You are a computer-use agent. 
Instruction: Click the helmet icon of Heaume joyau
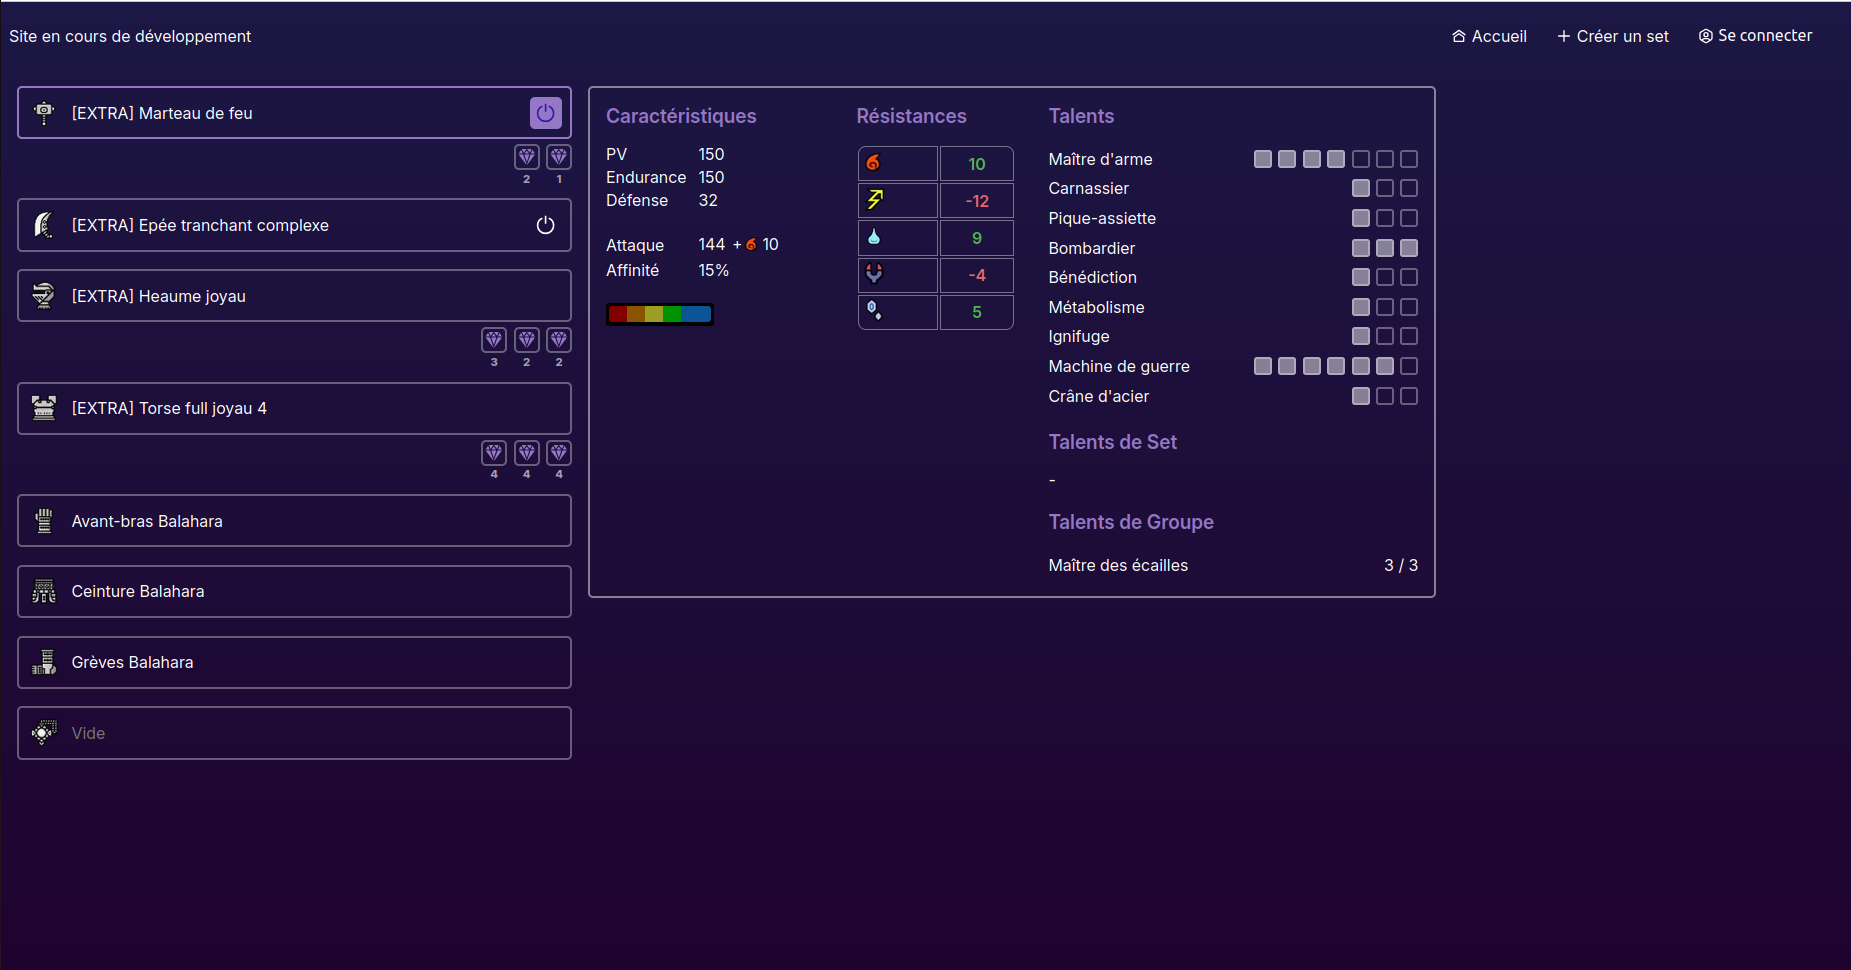point(44,295)
